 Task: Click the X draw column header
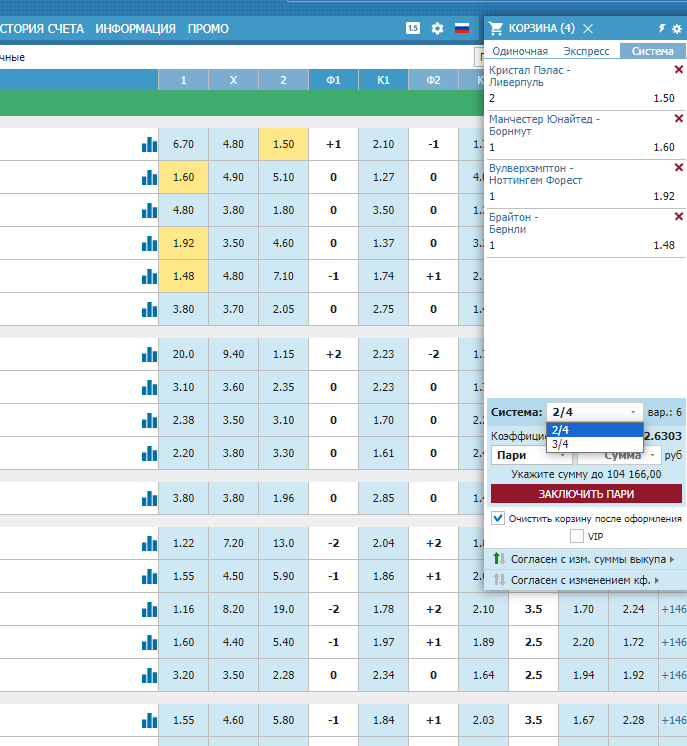[x=233, y=80]
